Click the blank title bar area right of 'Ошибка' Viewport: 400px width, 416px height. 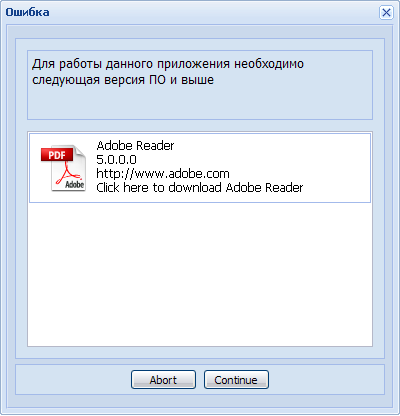tap(213, 12)
